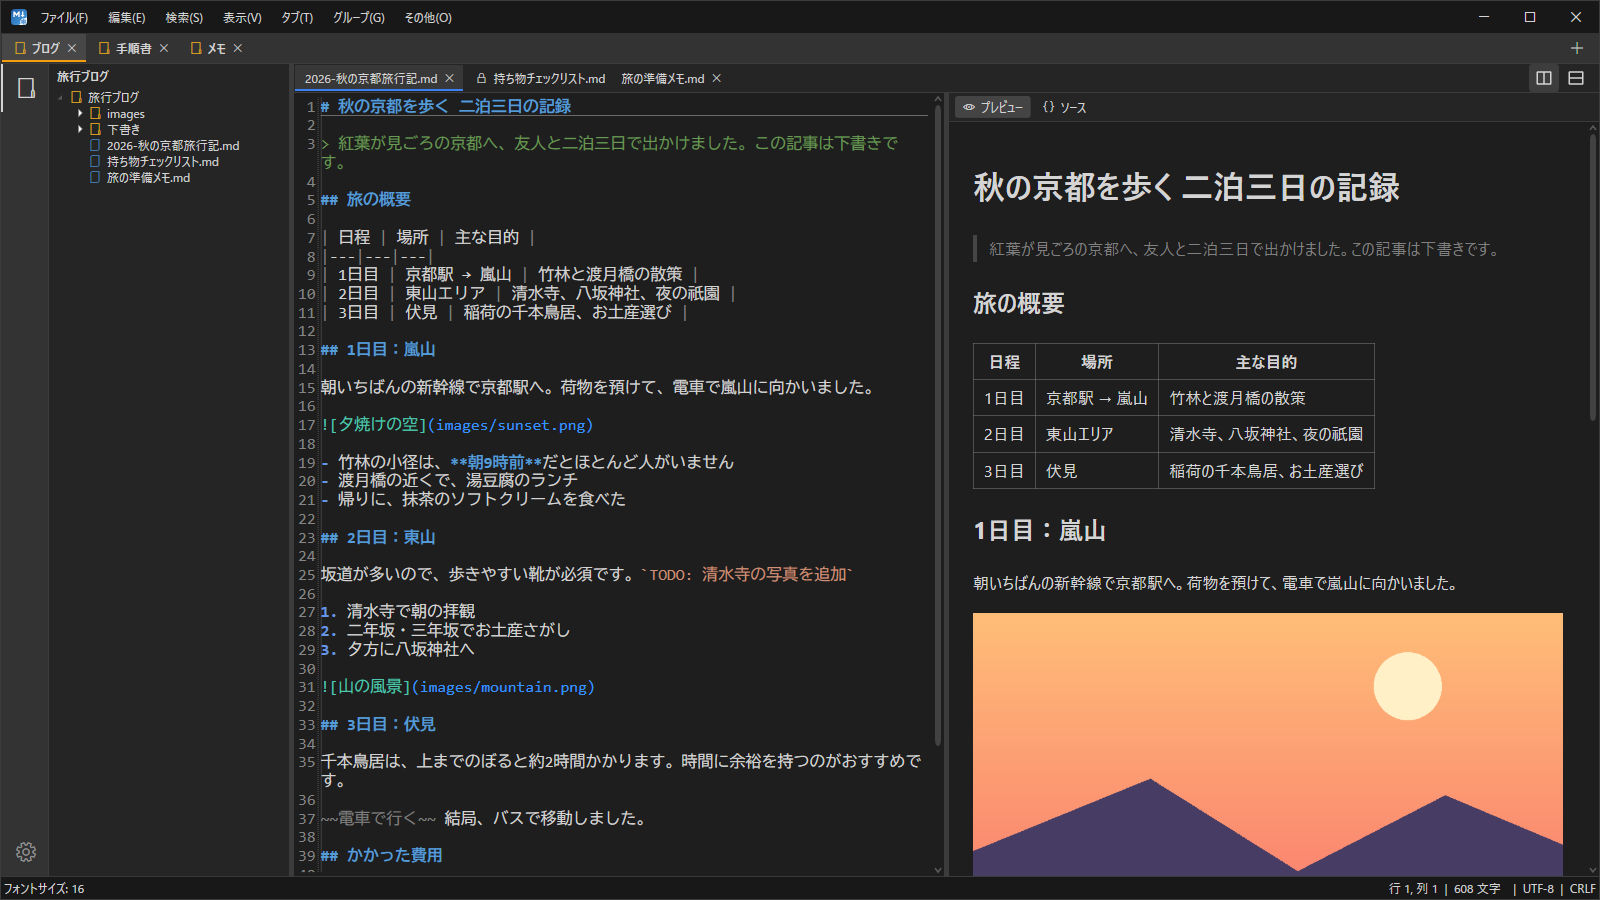Open 2026-秋の京都旅行記.md in file tree
The height and width of the screenshot is (900, 1600).
click(173, 145)
